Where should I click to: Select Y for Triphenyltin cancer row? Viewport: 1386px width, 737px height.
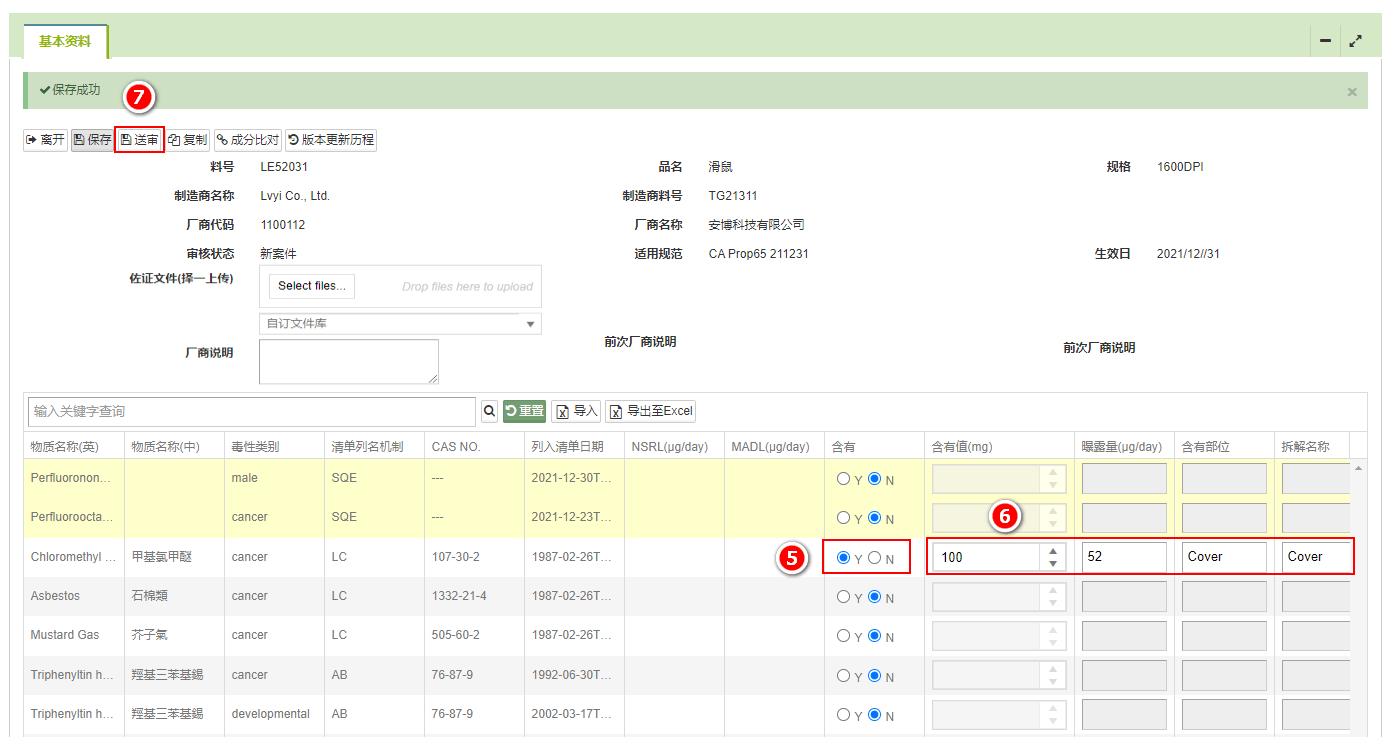(x=844, y=676)
